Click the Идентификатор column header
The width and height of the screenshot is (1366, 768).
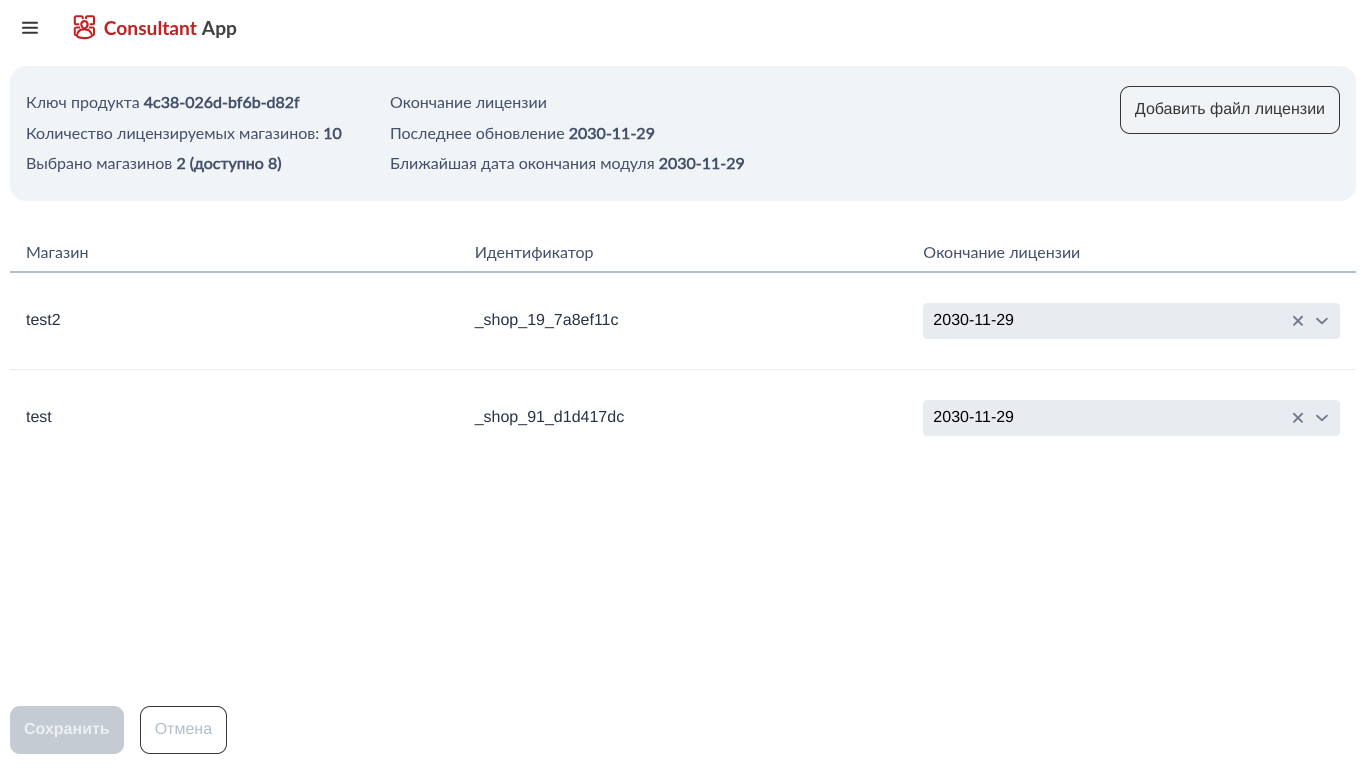tap(534, 253)
